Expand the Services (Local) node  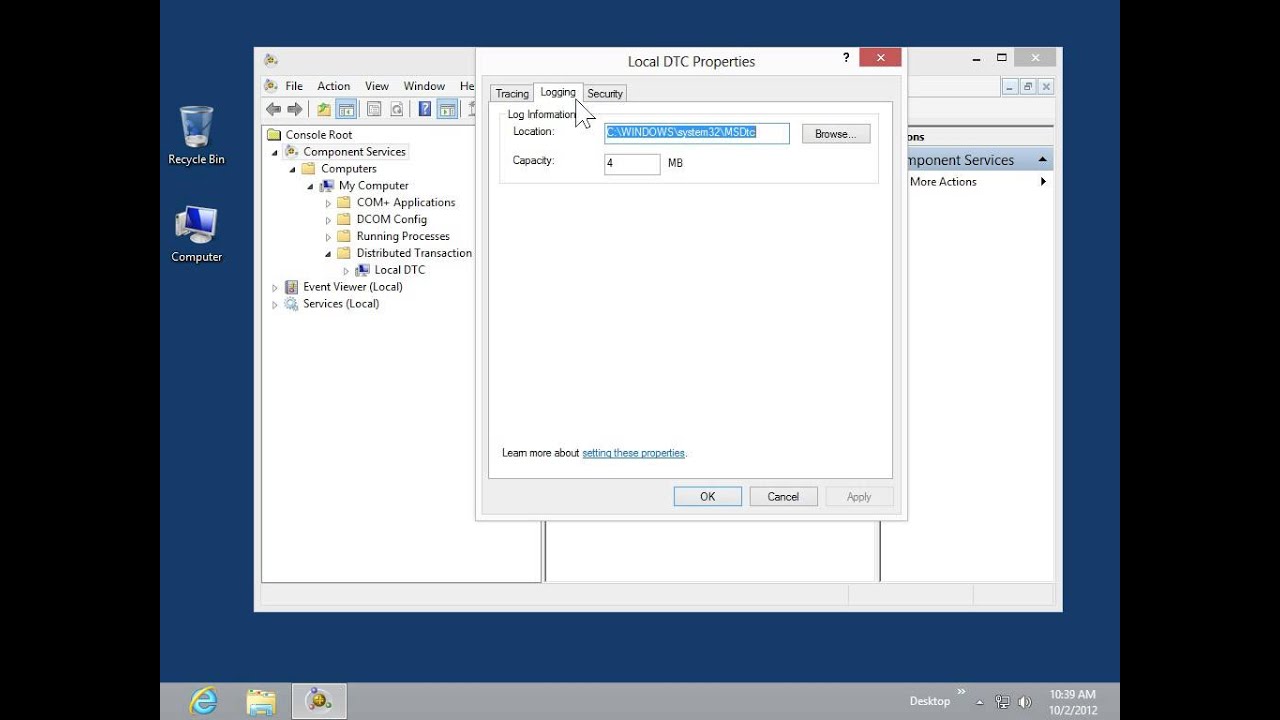pyautogui.click(x=275, y=304)
